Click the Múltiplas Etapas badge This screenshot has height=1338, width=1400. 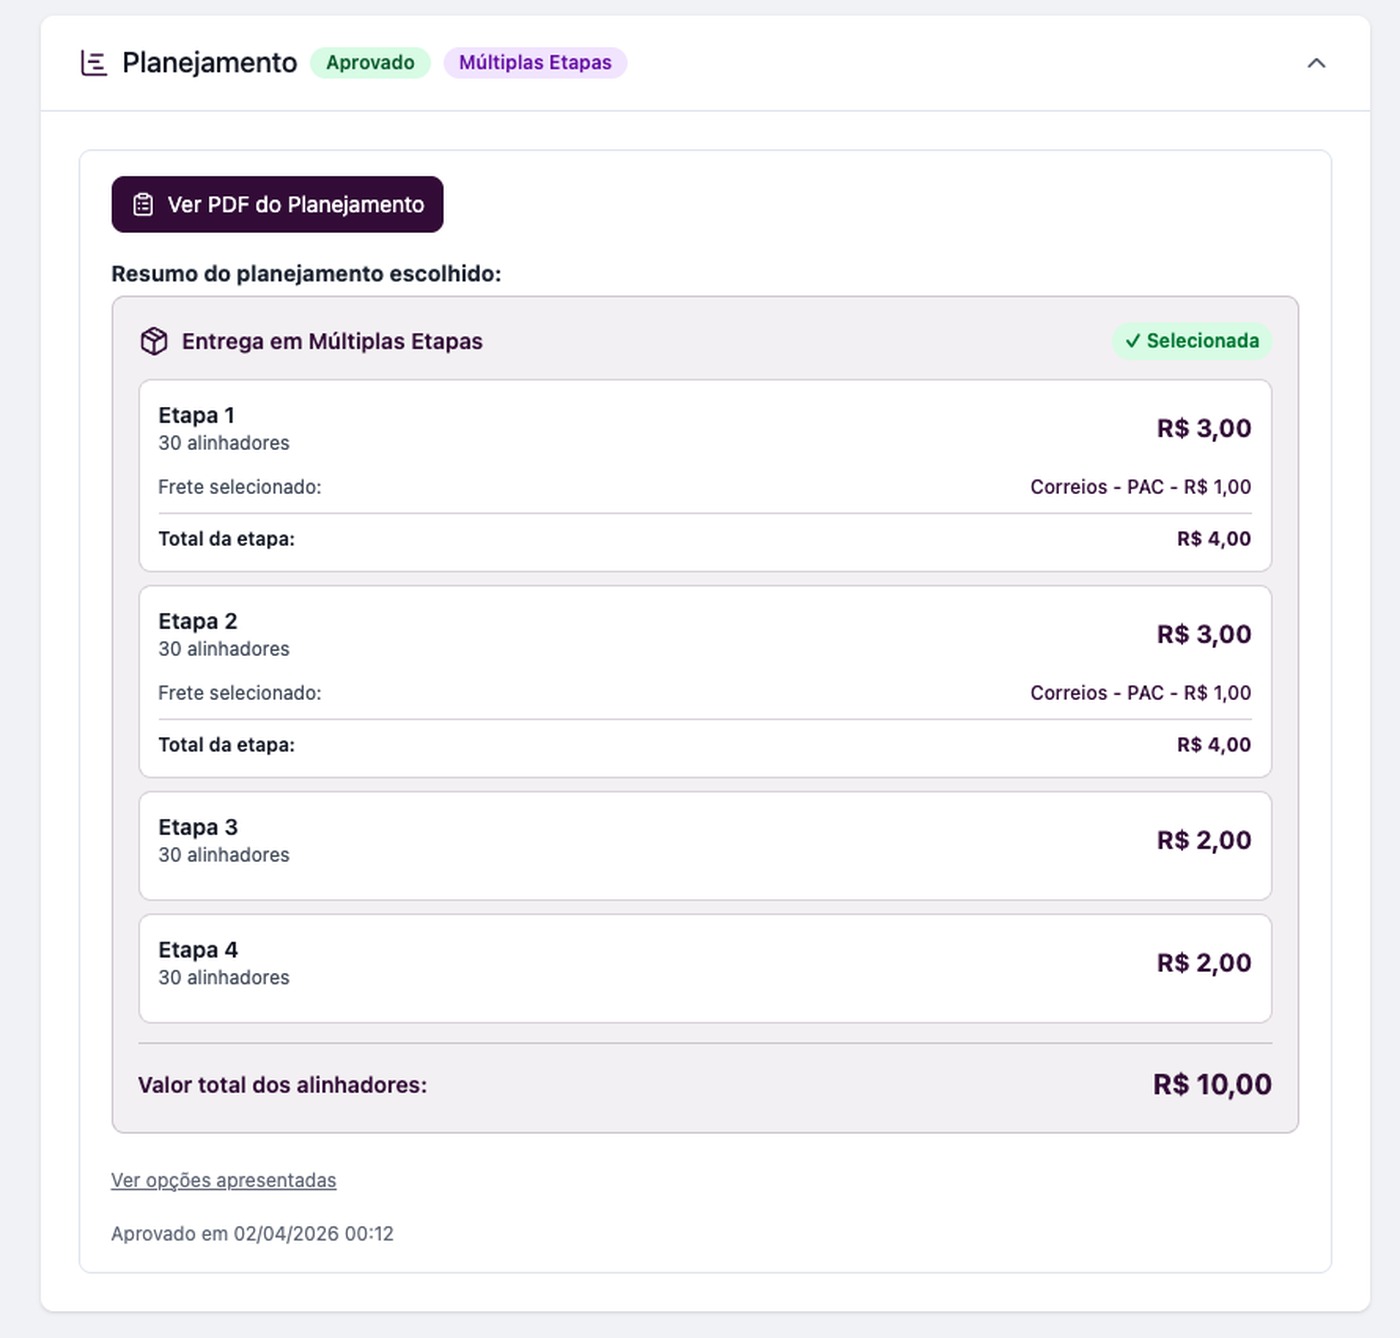[x=535, y=63]
